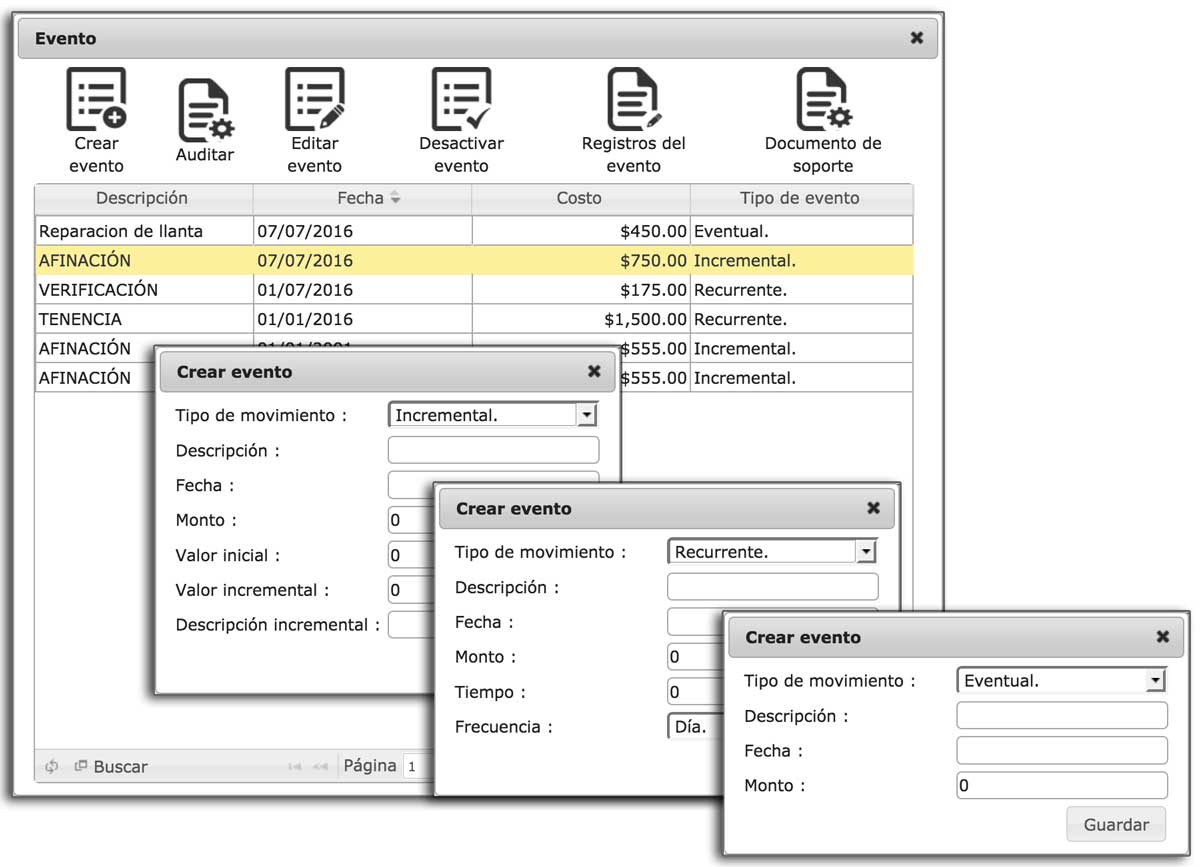Select highlighted AFINACIÓN row at 07/07/2016
The width and height of the screenshot is (1200, 867).
pyautogui.click(x=474, y=261)
